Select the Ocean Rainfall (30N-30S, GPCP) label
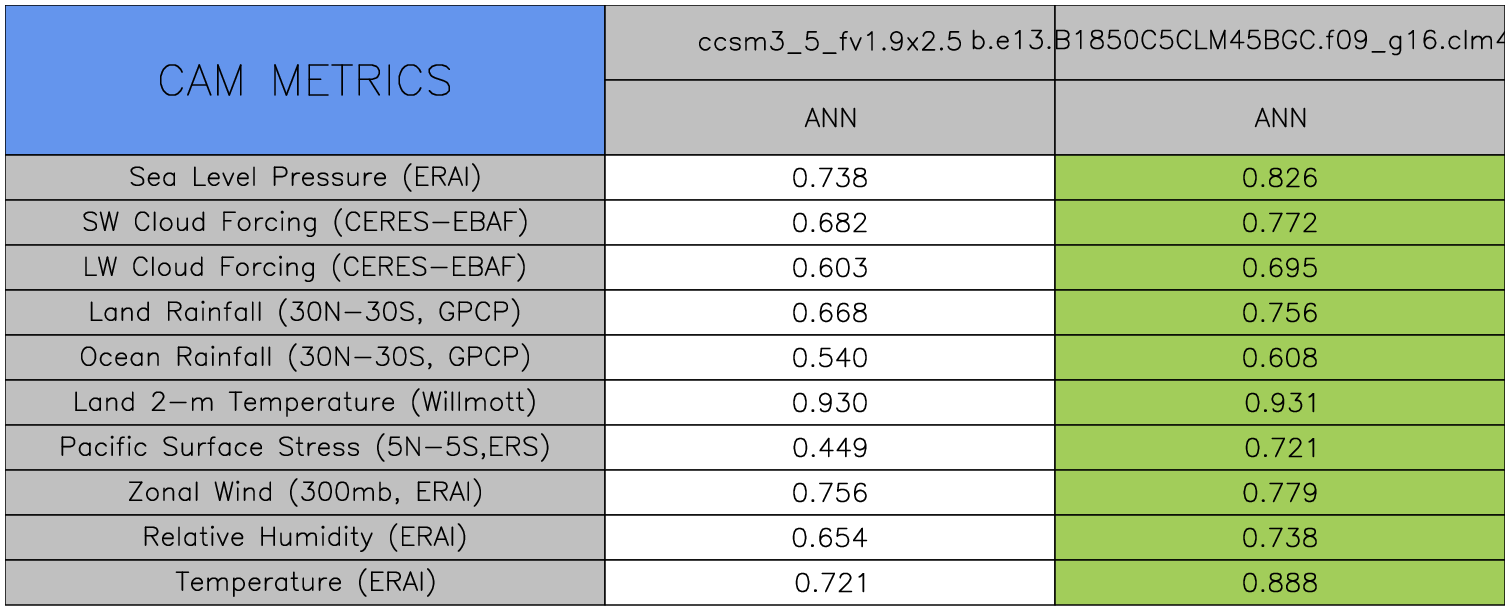1510x611 pixels. (305, 357)
